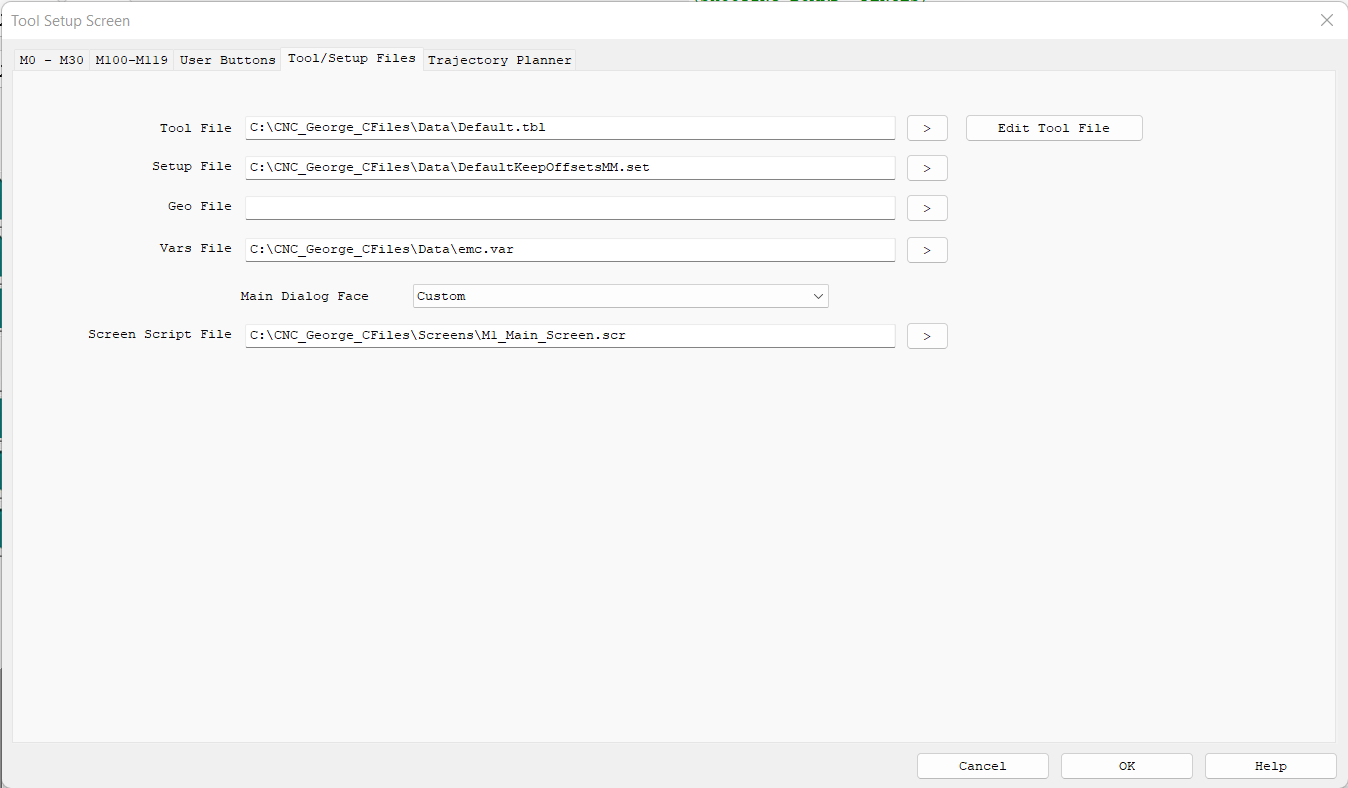Click browse button next to Vars File

(927, 250)
